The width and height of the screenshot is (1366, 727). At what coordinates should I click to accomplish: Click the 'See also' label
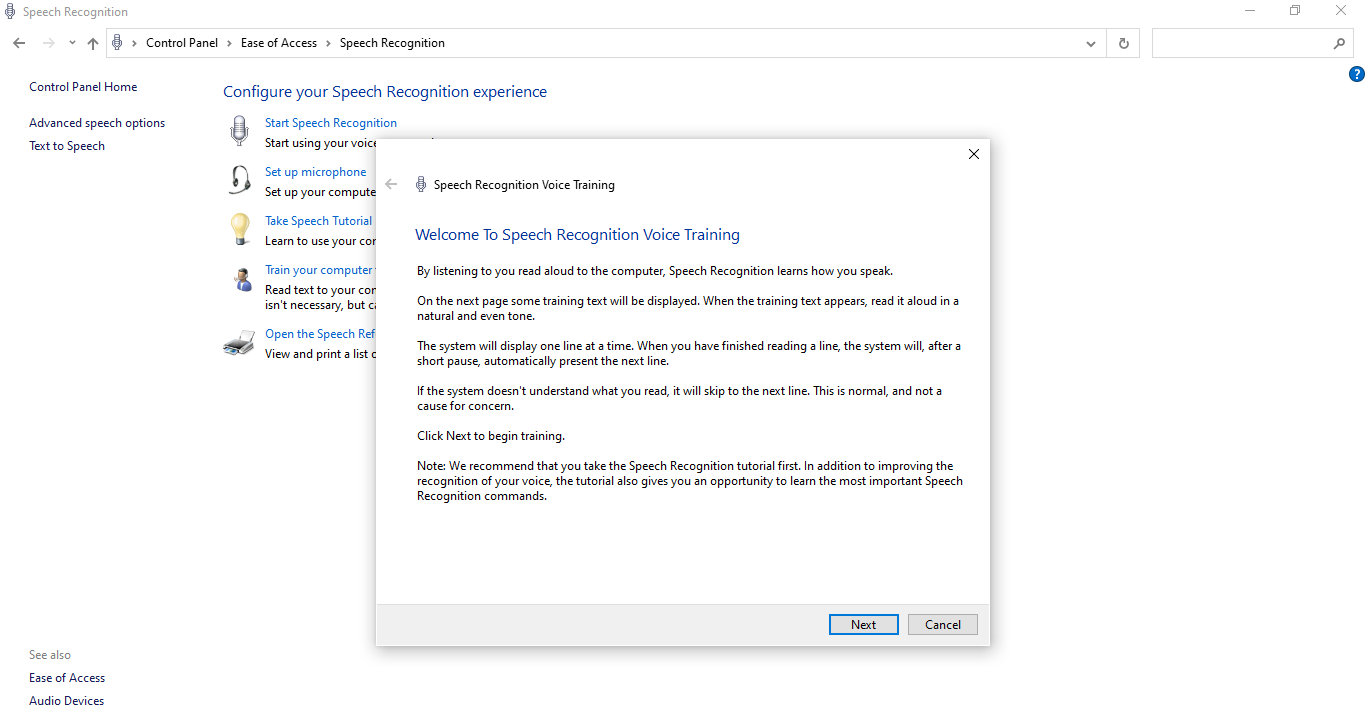click(x=50, y=655)
